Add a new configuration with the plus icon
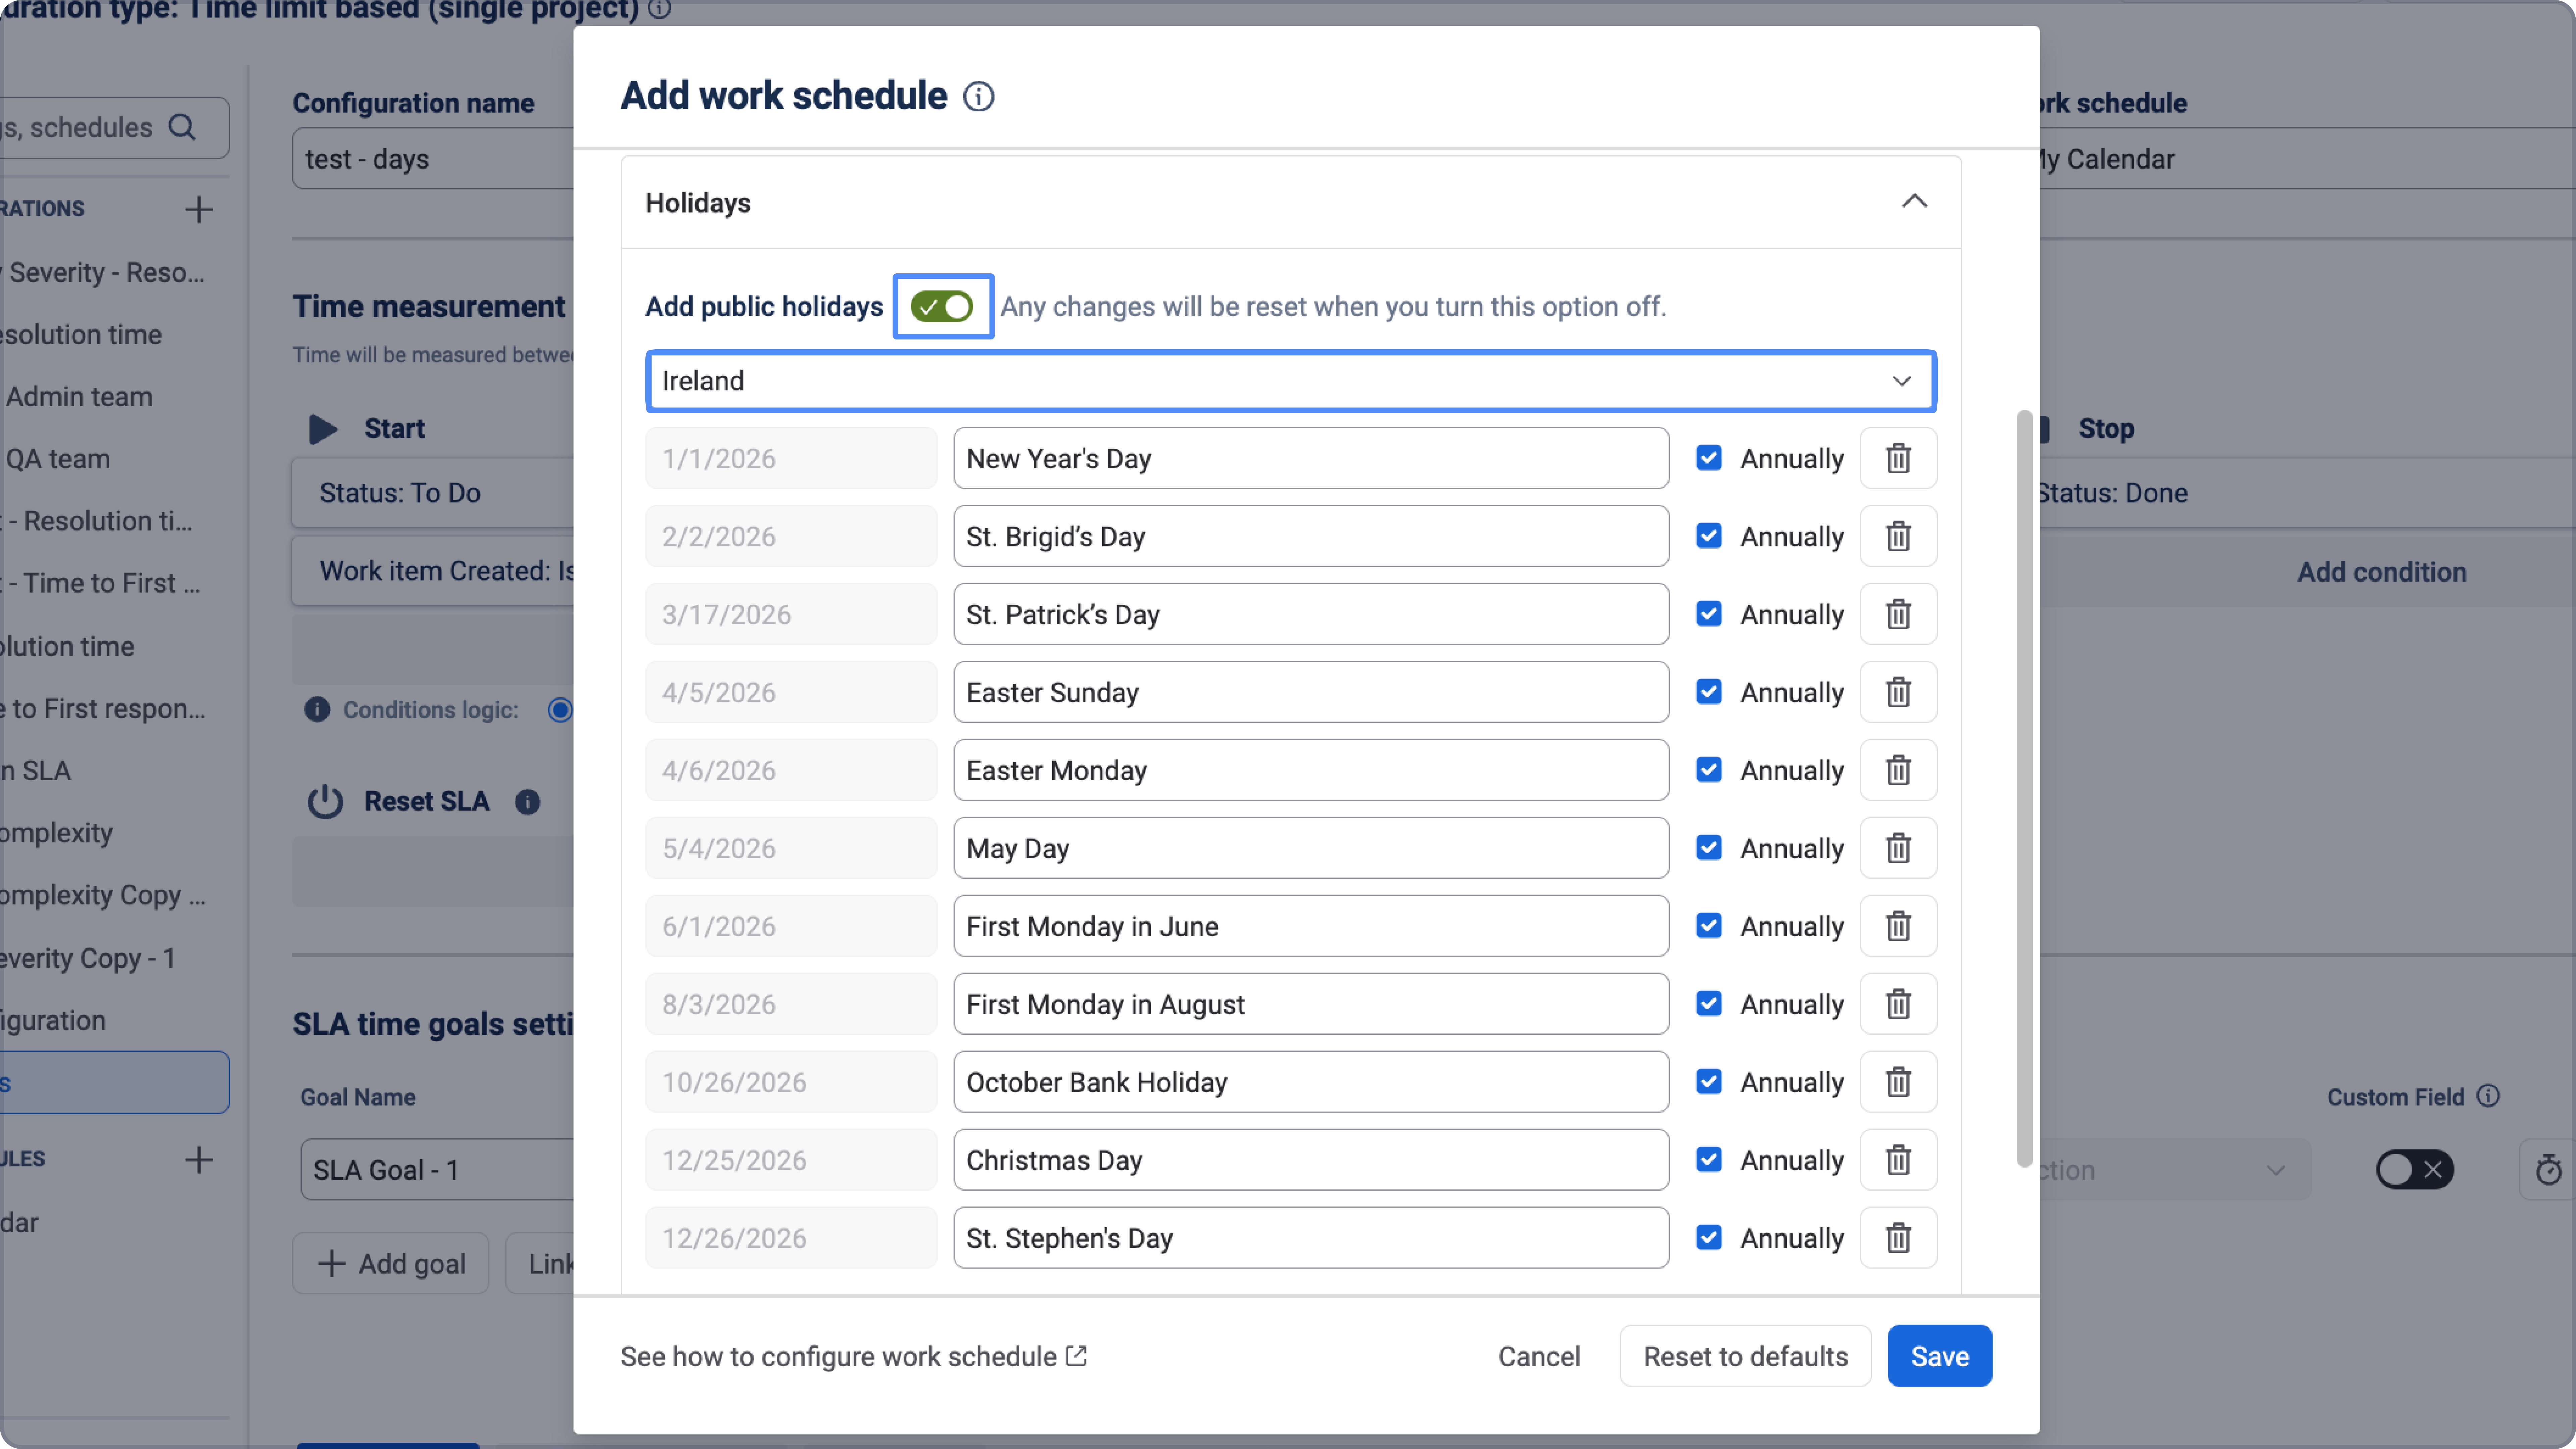This screenshot has height=1449, width=2576. (199, 209)
